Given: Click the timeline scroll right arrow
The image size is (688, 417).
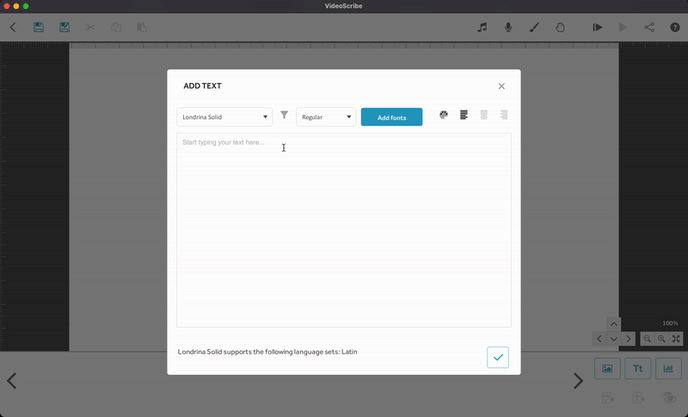Looking at the screenshot, I should (578, 381).
